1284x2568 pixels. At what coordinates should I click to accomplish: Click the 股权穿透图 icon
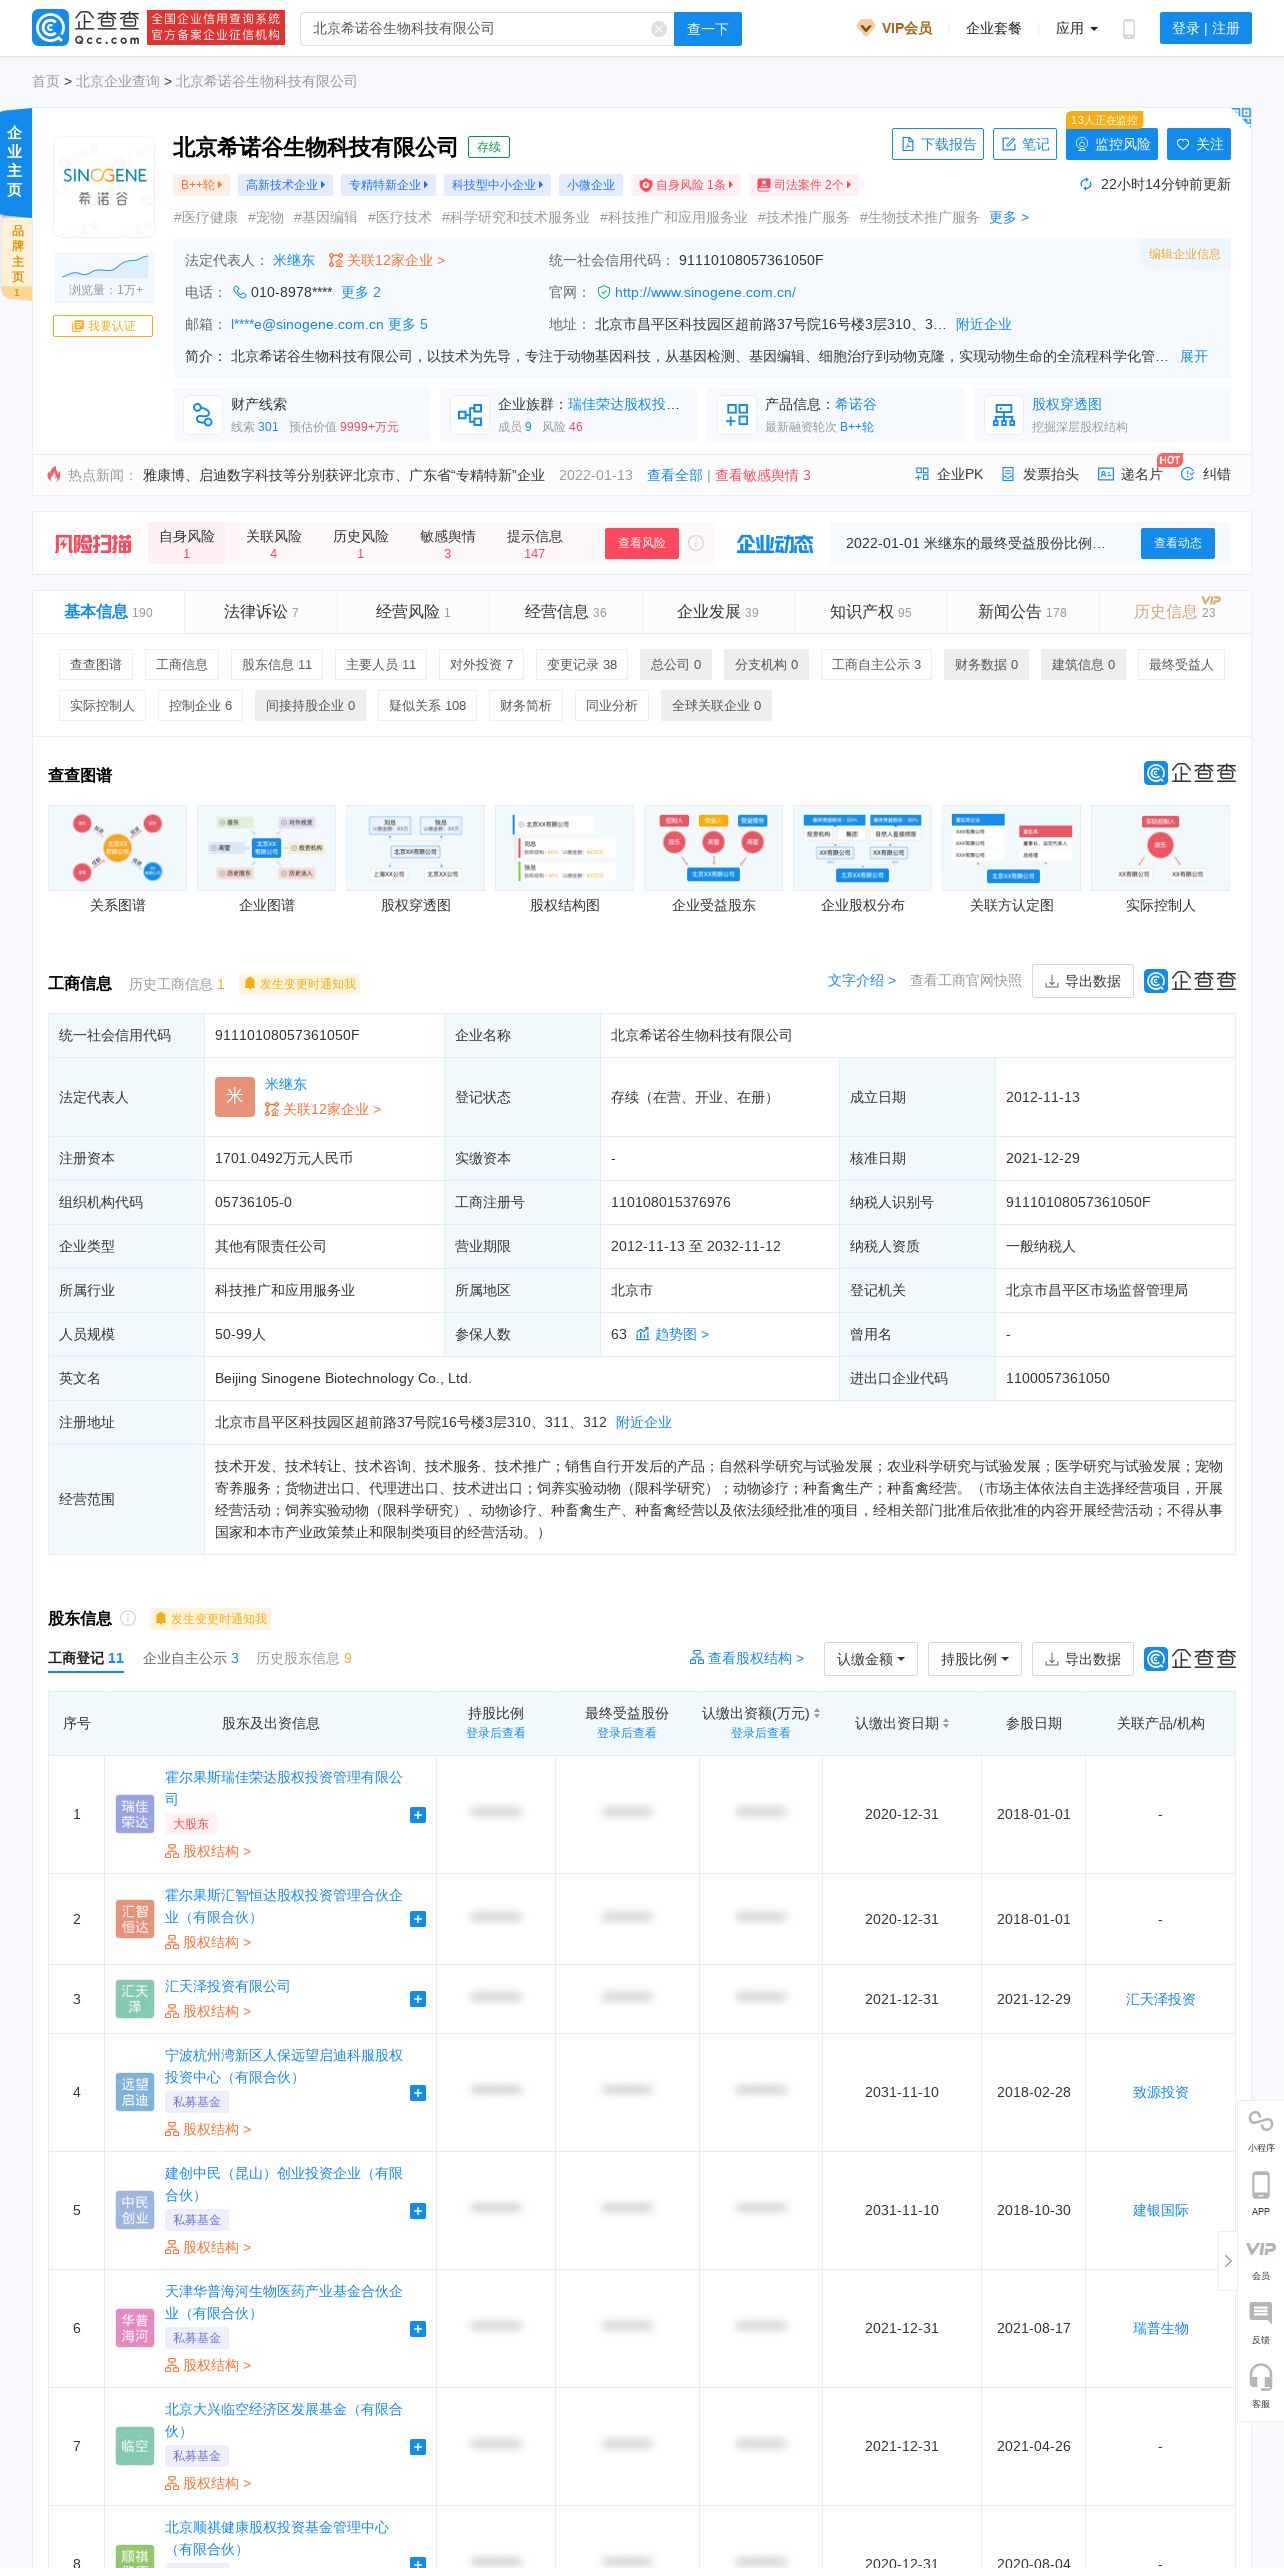[x=1004, y=415]
